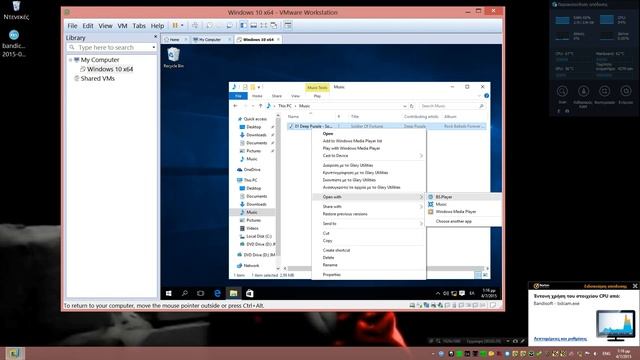Image resolution: width=640 pixels, height=360 pixels.
Task: Close the Library panel
Action: tap(155, 37)
